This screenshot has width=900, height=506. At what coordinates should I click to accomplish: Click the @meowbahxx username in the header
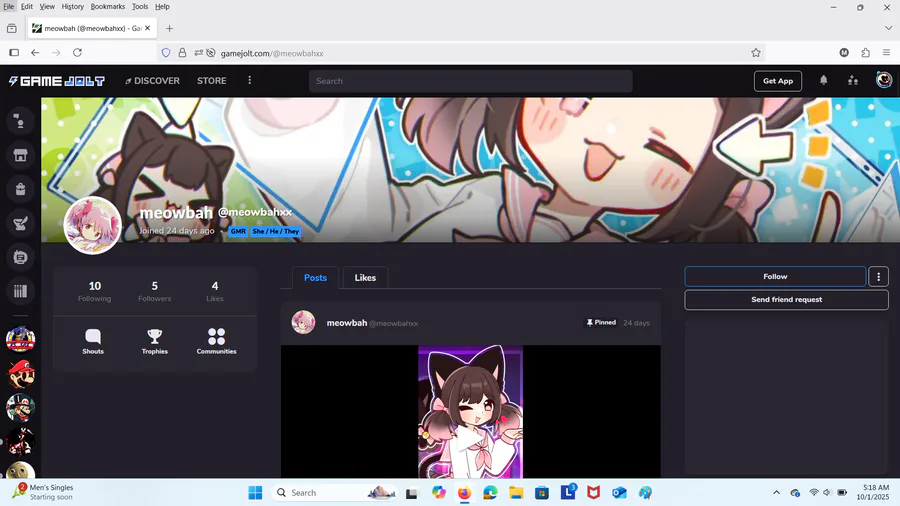pos(255,212)
